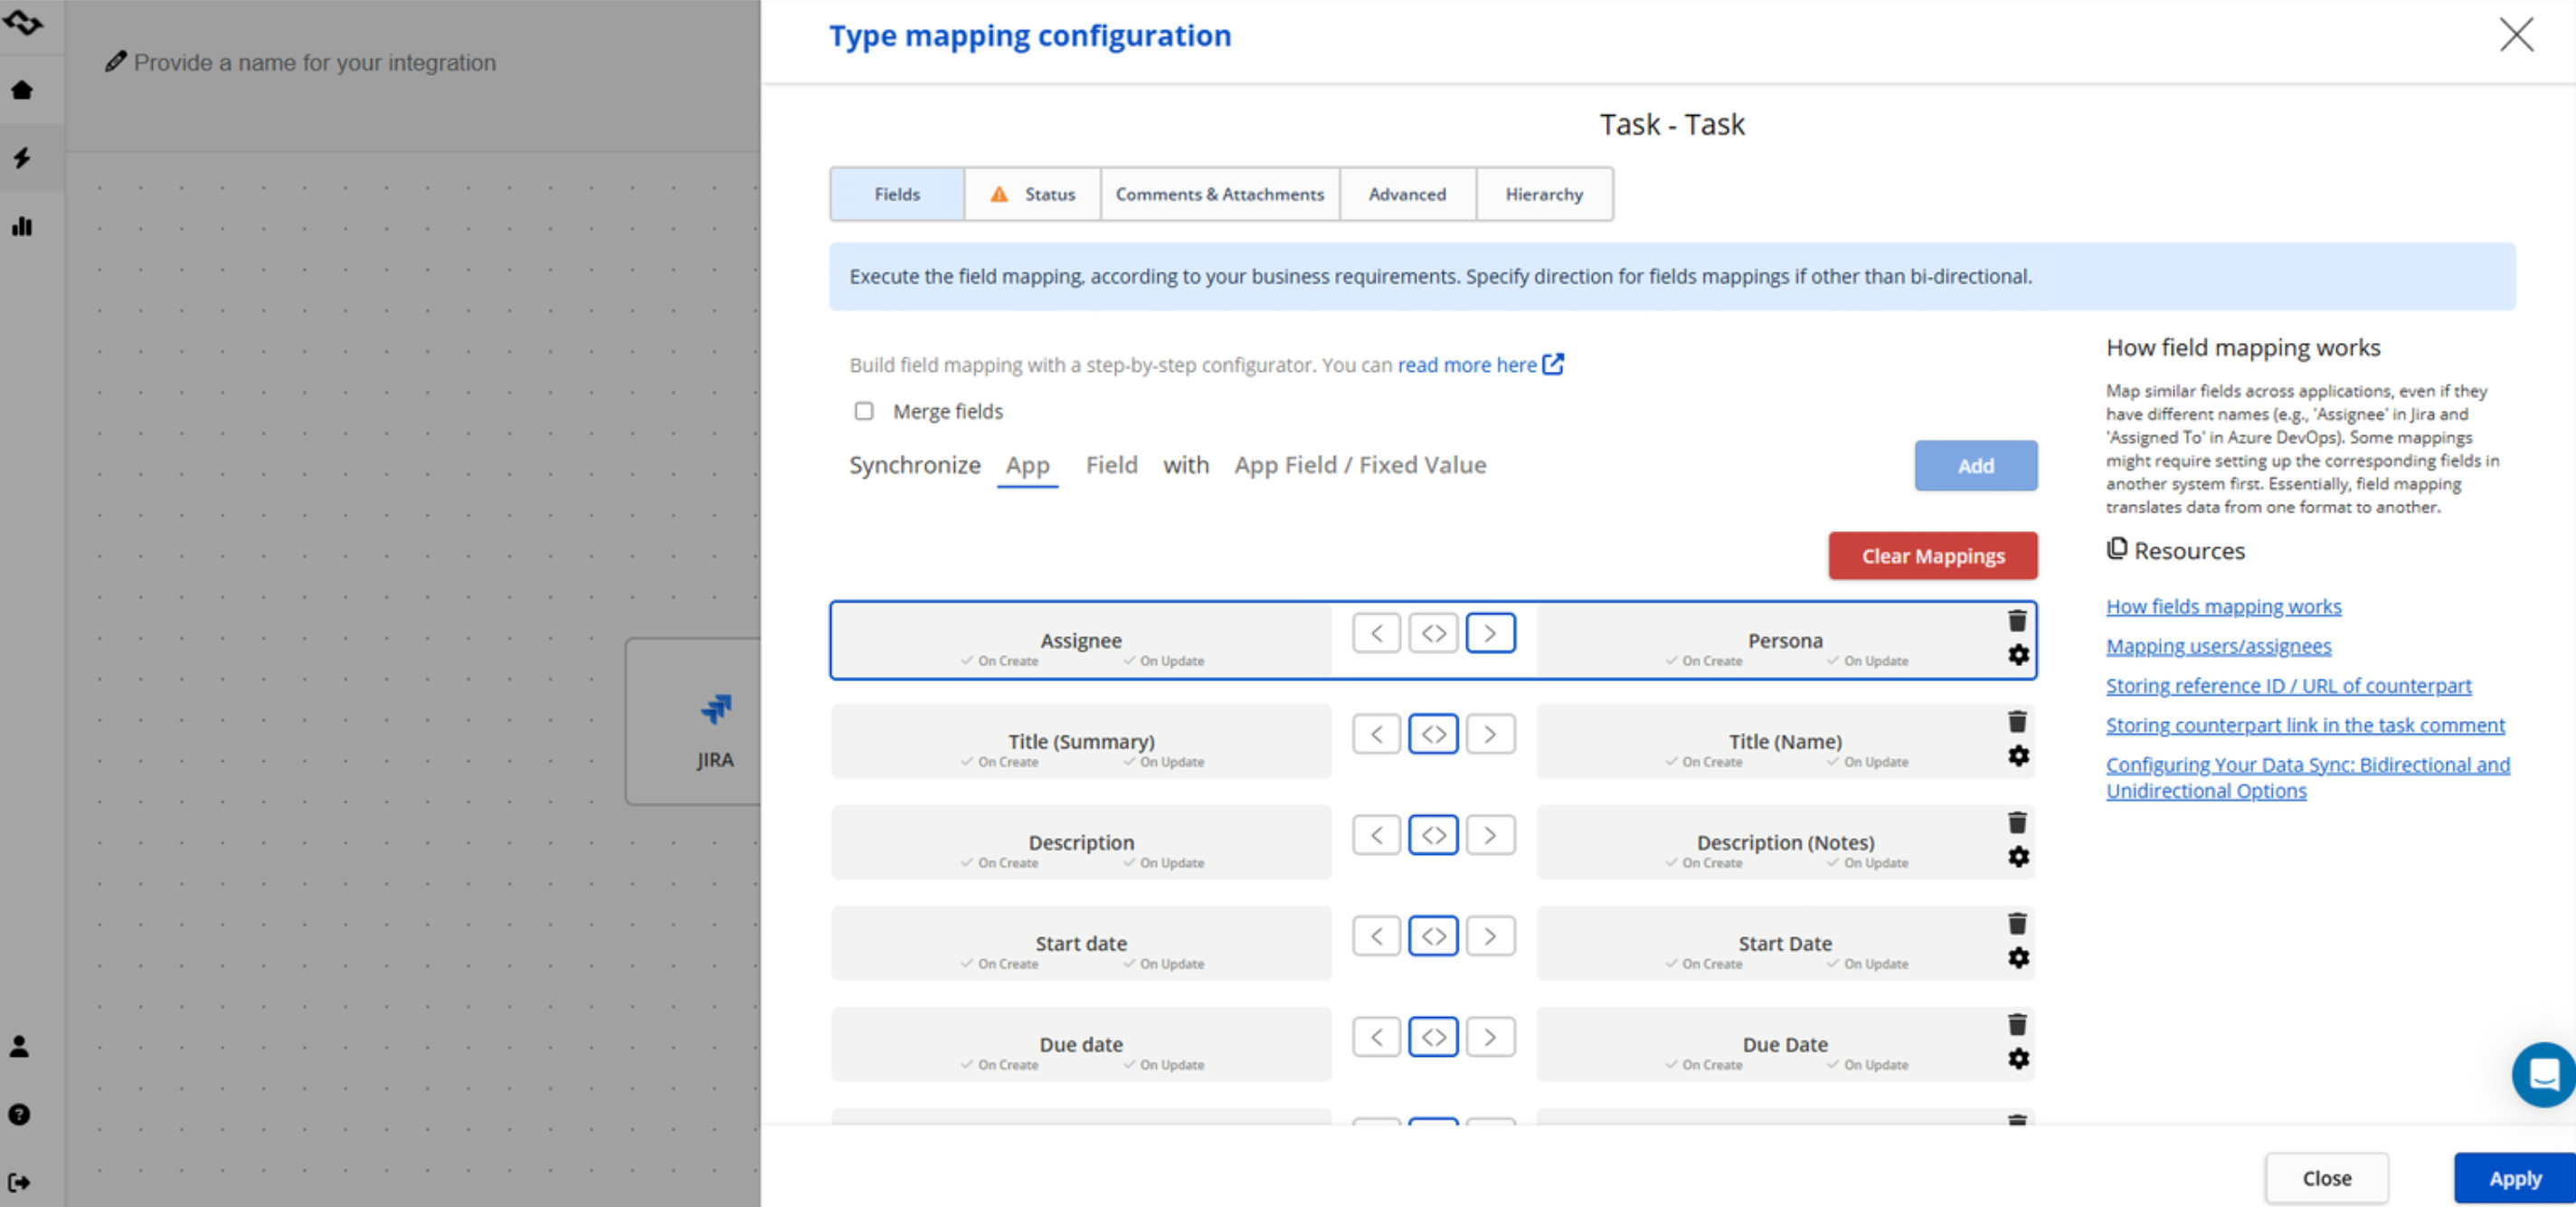Screen dimensions: 2576x1207
Task: Click trash icon for Description mapping
Action: [2016, 823]
